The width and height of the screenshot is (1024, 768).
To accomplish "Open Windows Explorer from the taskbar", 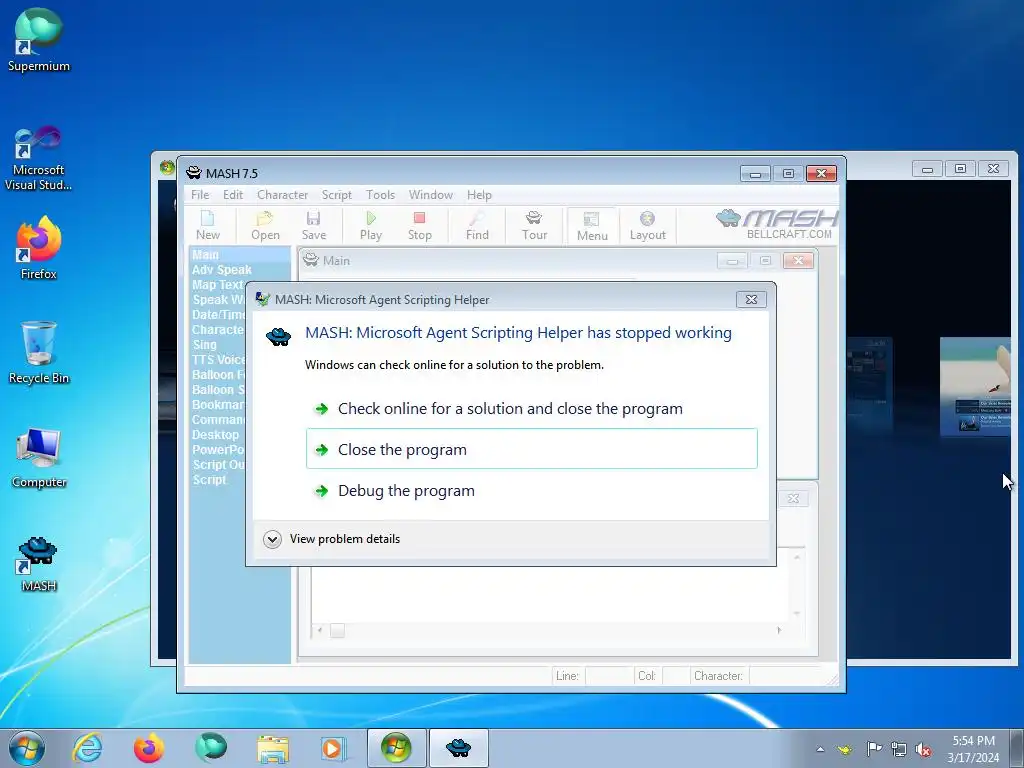I will pyautogui.click(x=273, y=748).
